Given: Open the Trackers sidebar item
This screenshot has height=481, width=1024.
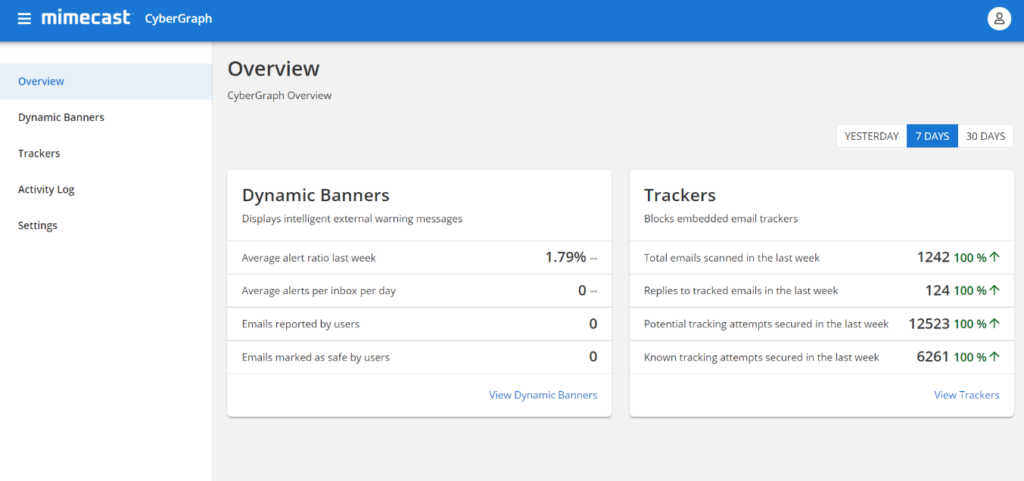Looking at the screenshot, I should click(39, 153).
